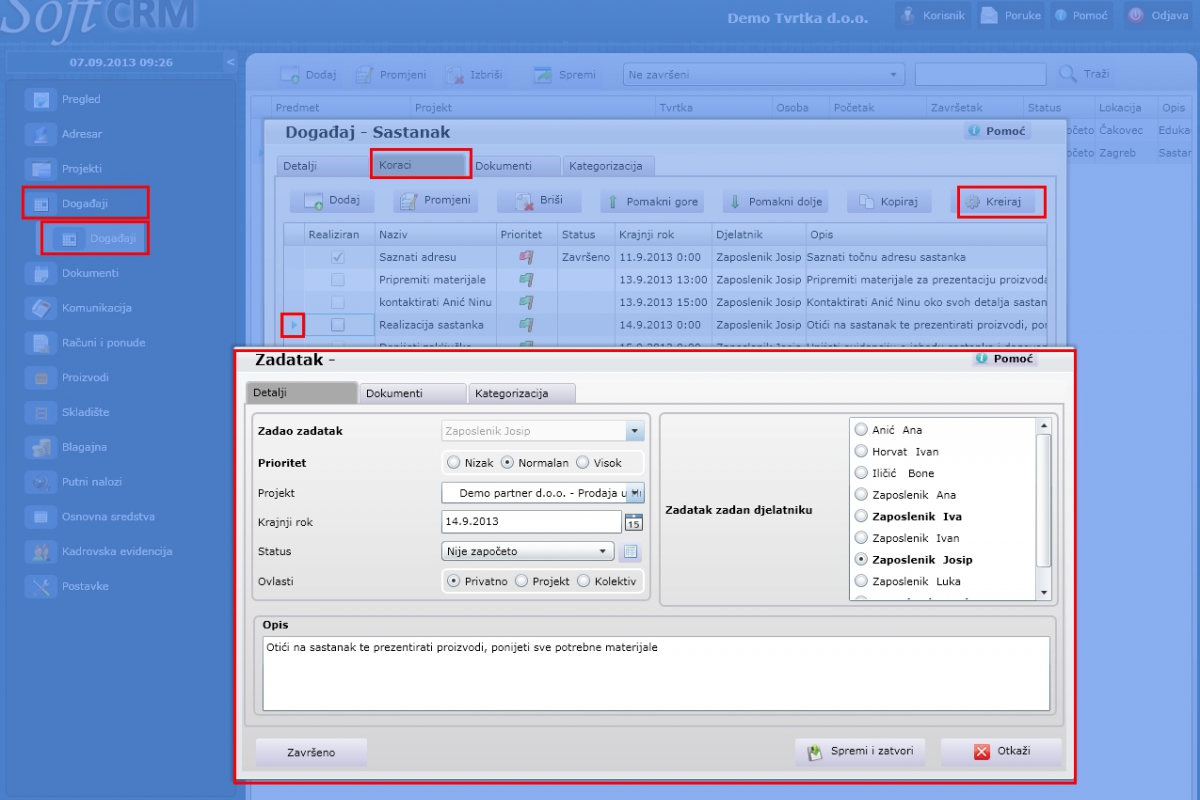Open Detalji tab in Događaj window
The width and height of the screenshot is (1200, 800).
(x=322, y=166)
